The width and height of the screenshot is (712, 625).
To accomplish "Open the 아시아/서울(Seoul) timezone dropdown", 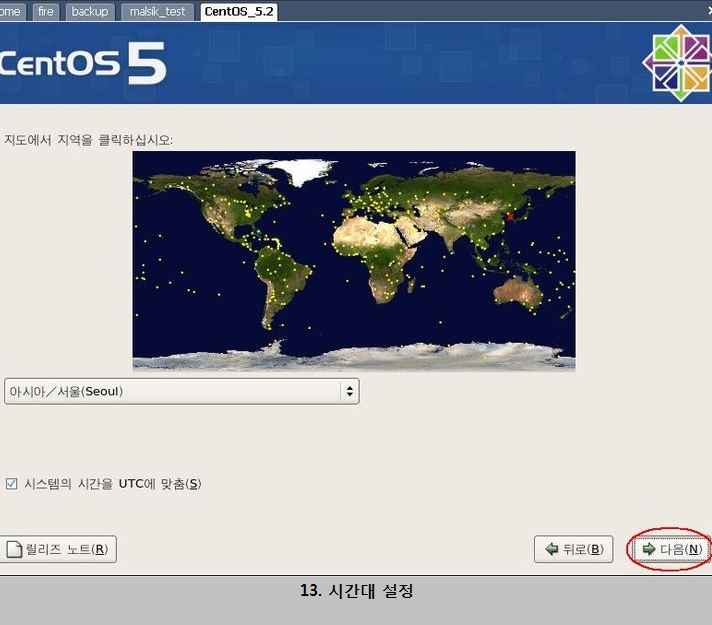I will [181, 391].
